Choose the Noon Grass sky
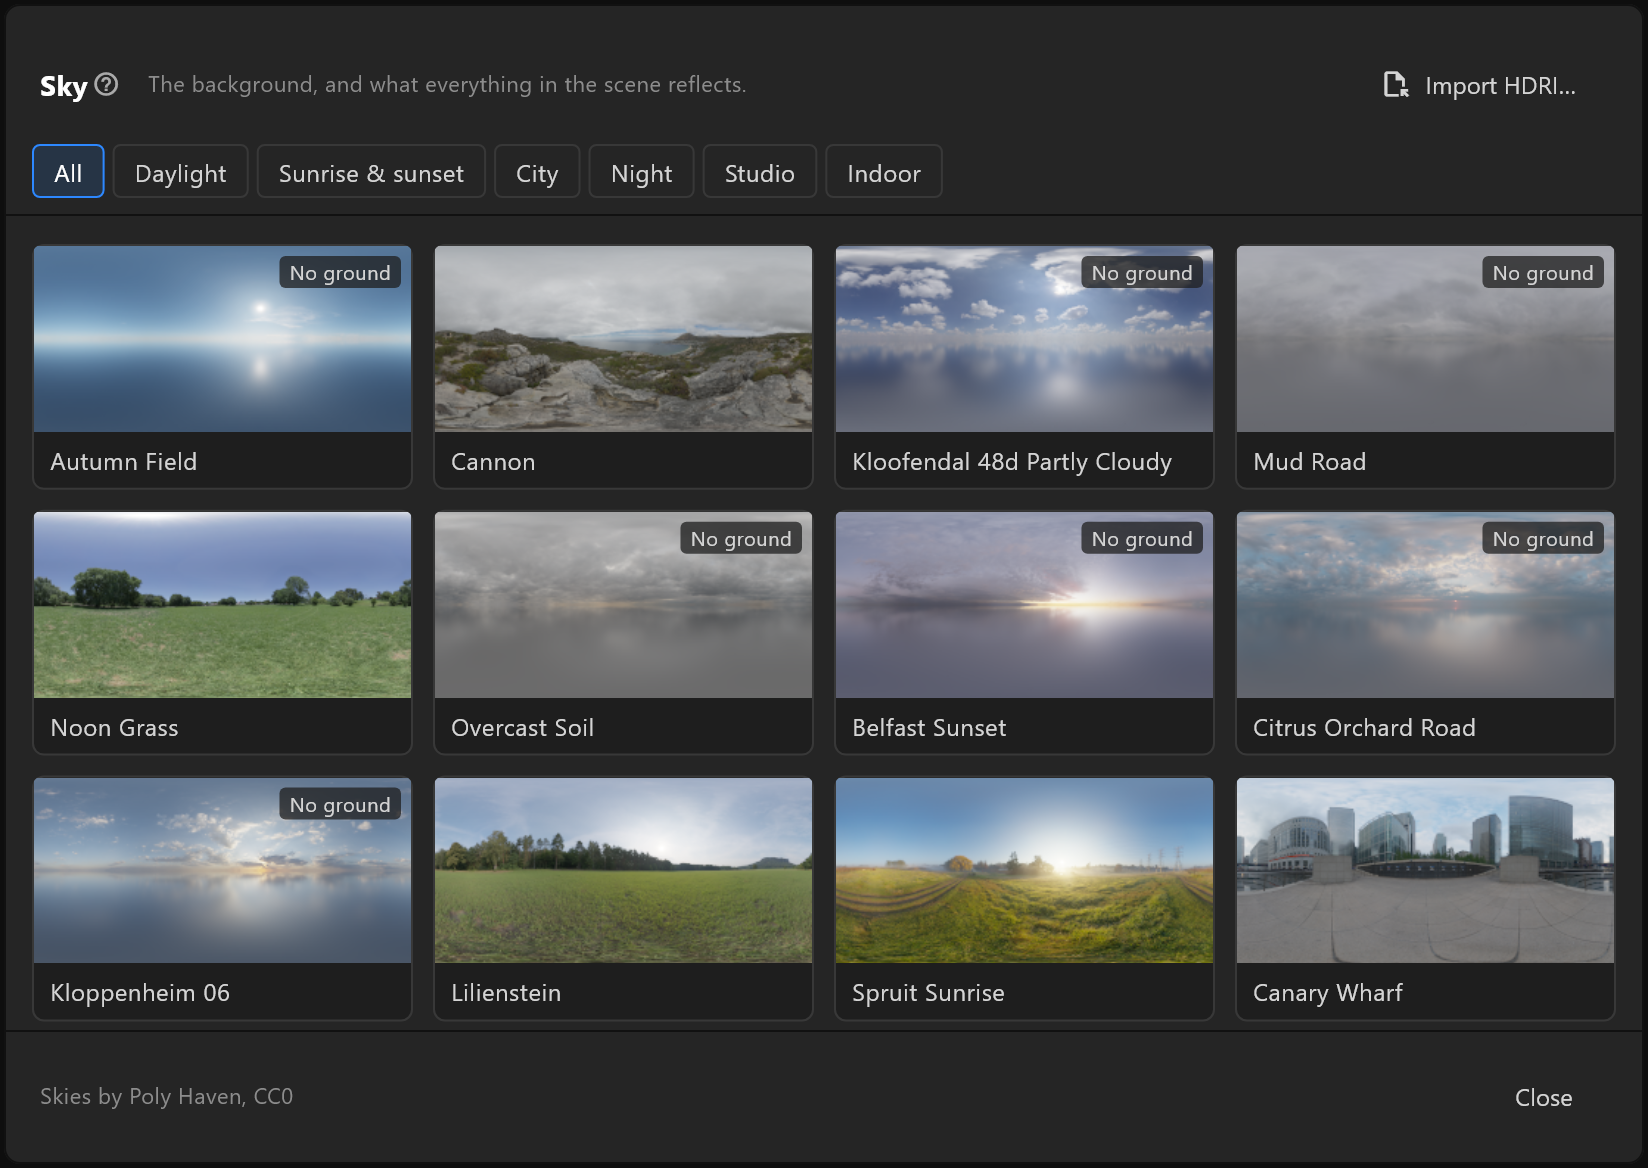 (222, 633)
